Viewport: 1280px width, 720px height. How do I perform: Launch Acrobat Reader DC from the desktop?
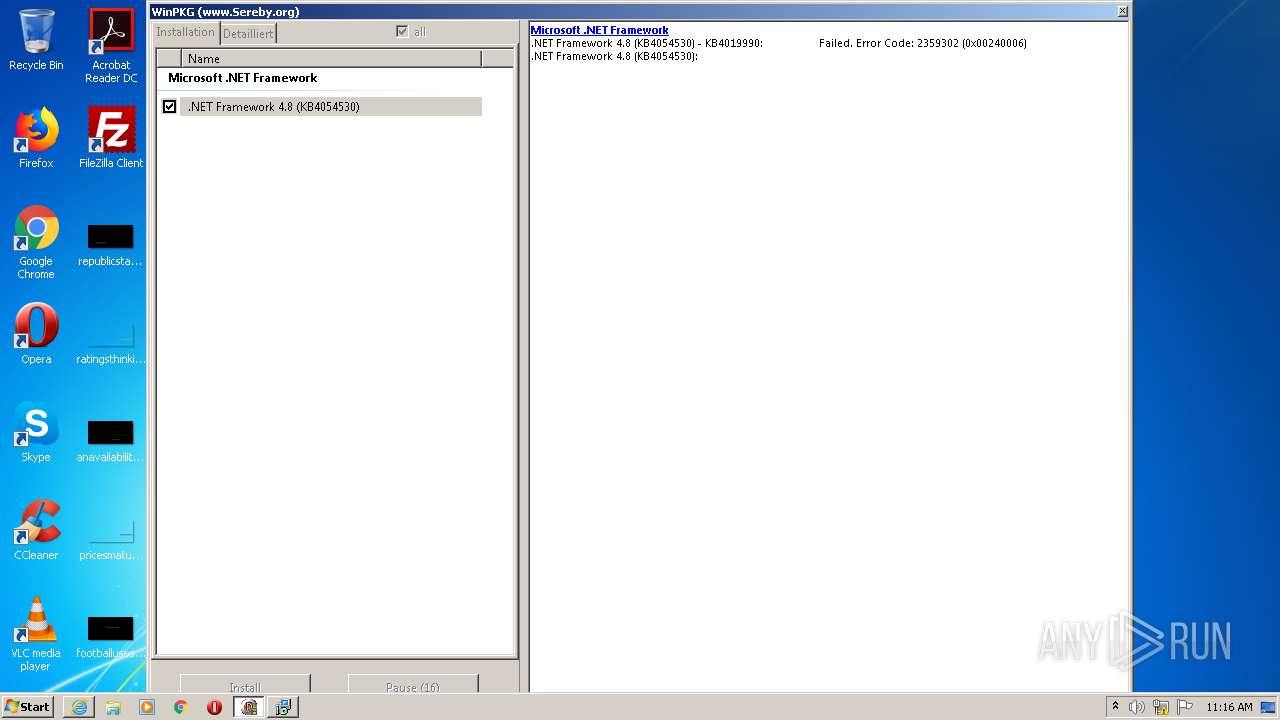pyautogui.click(x=111, y=46)
